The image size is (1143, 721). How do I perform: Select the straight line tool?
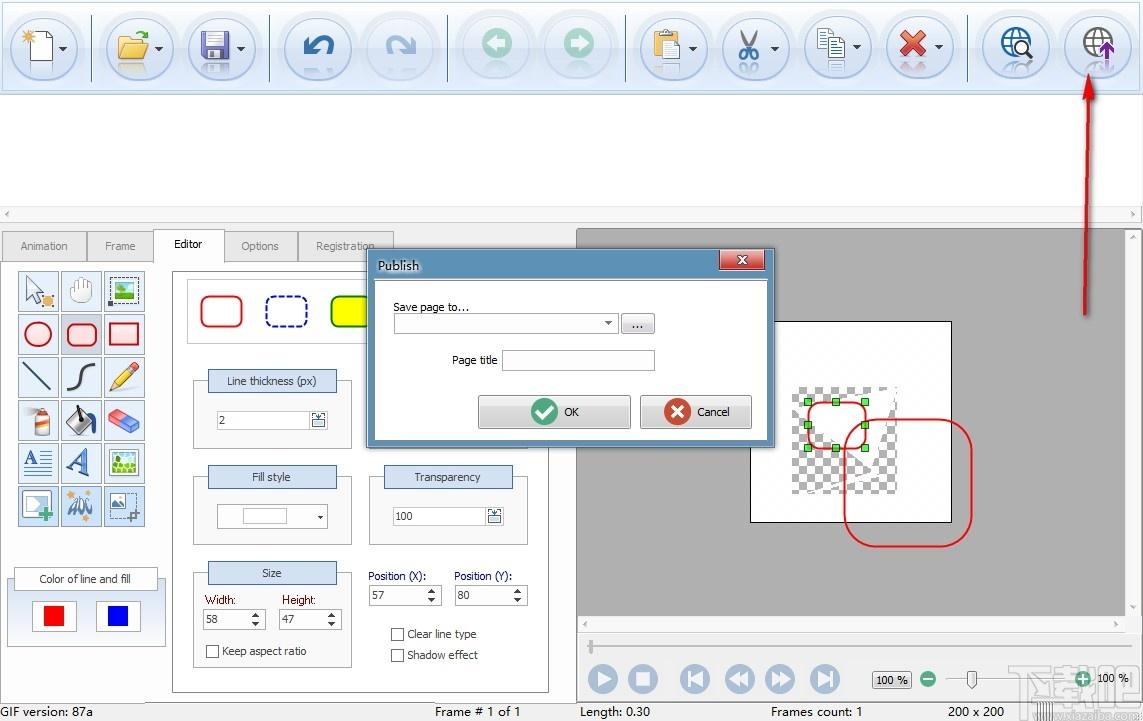pyautogui.click(x=38, y=378)
